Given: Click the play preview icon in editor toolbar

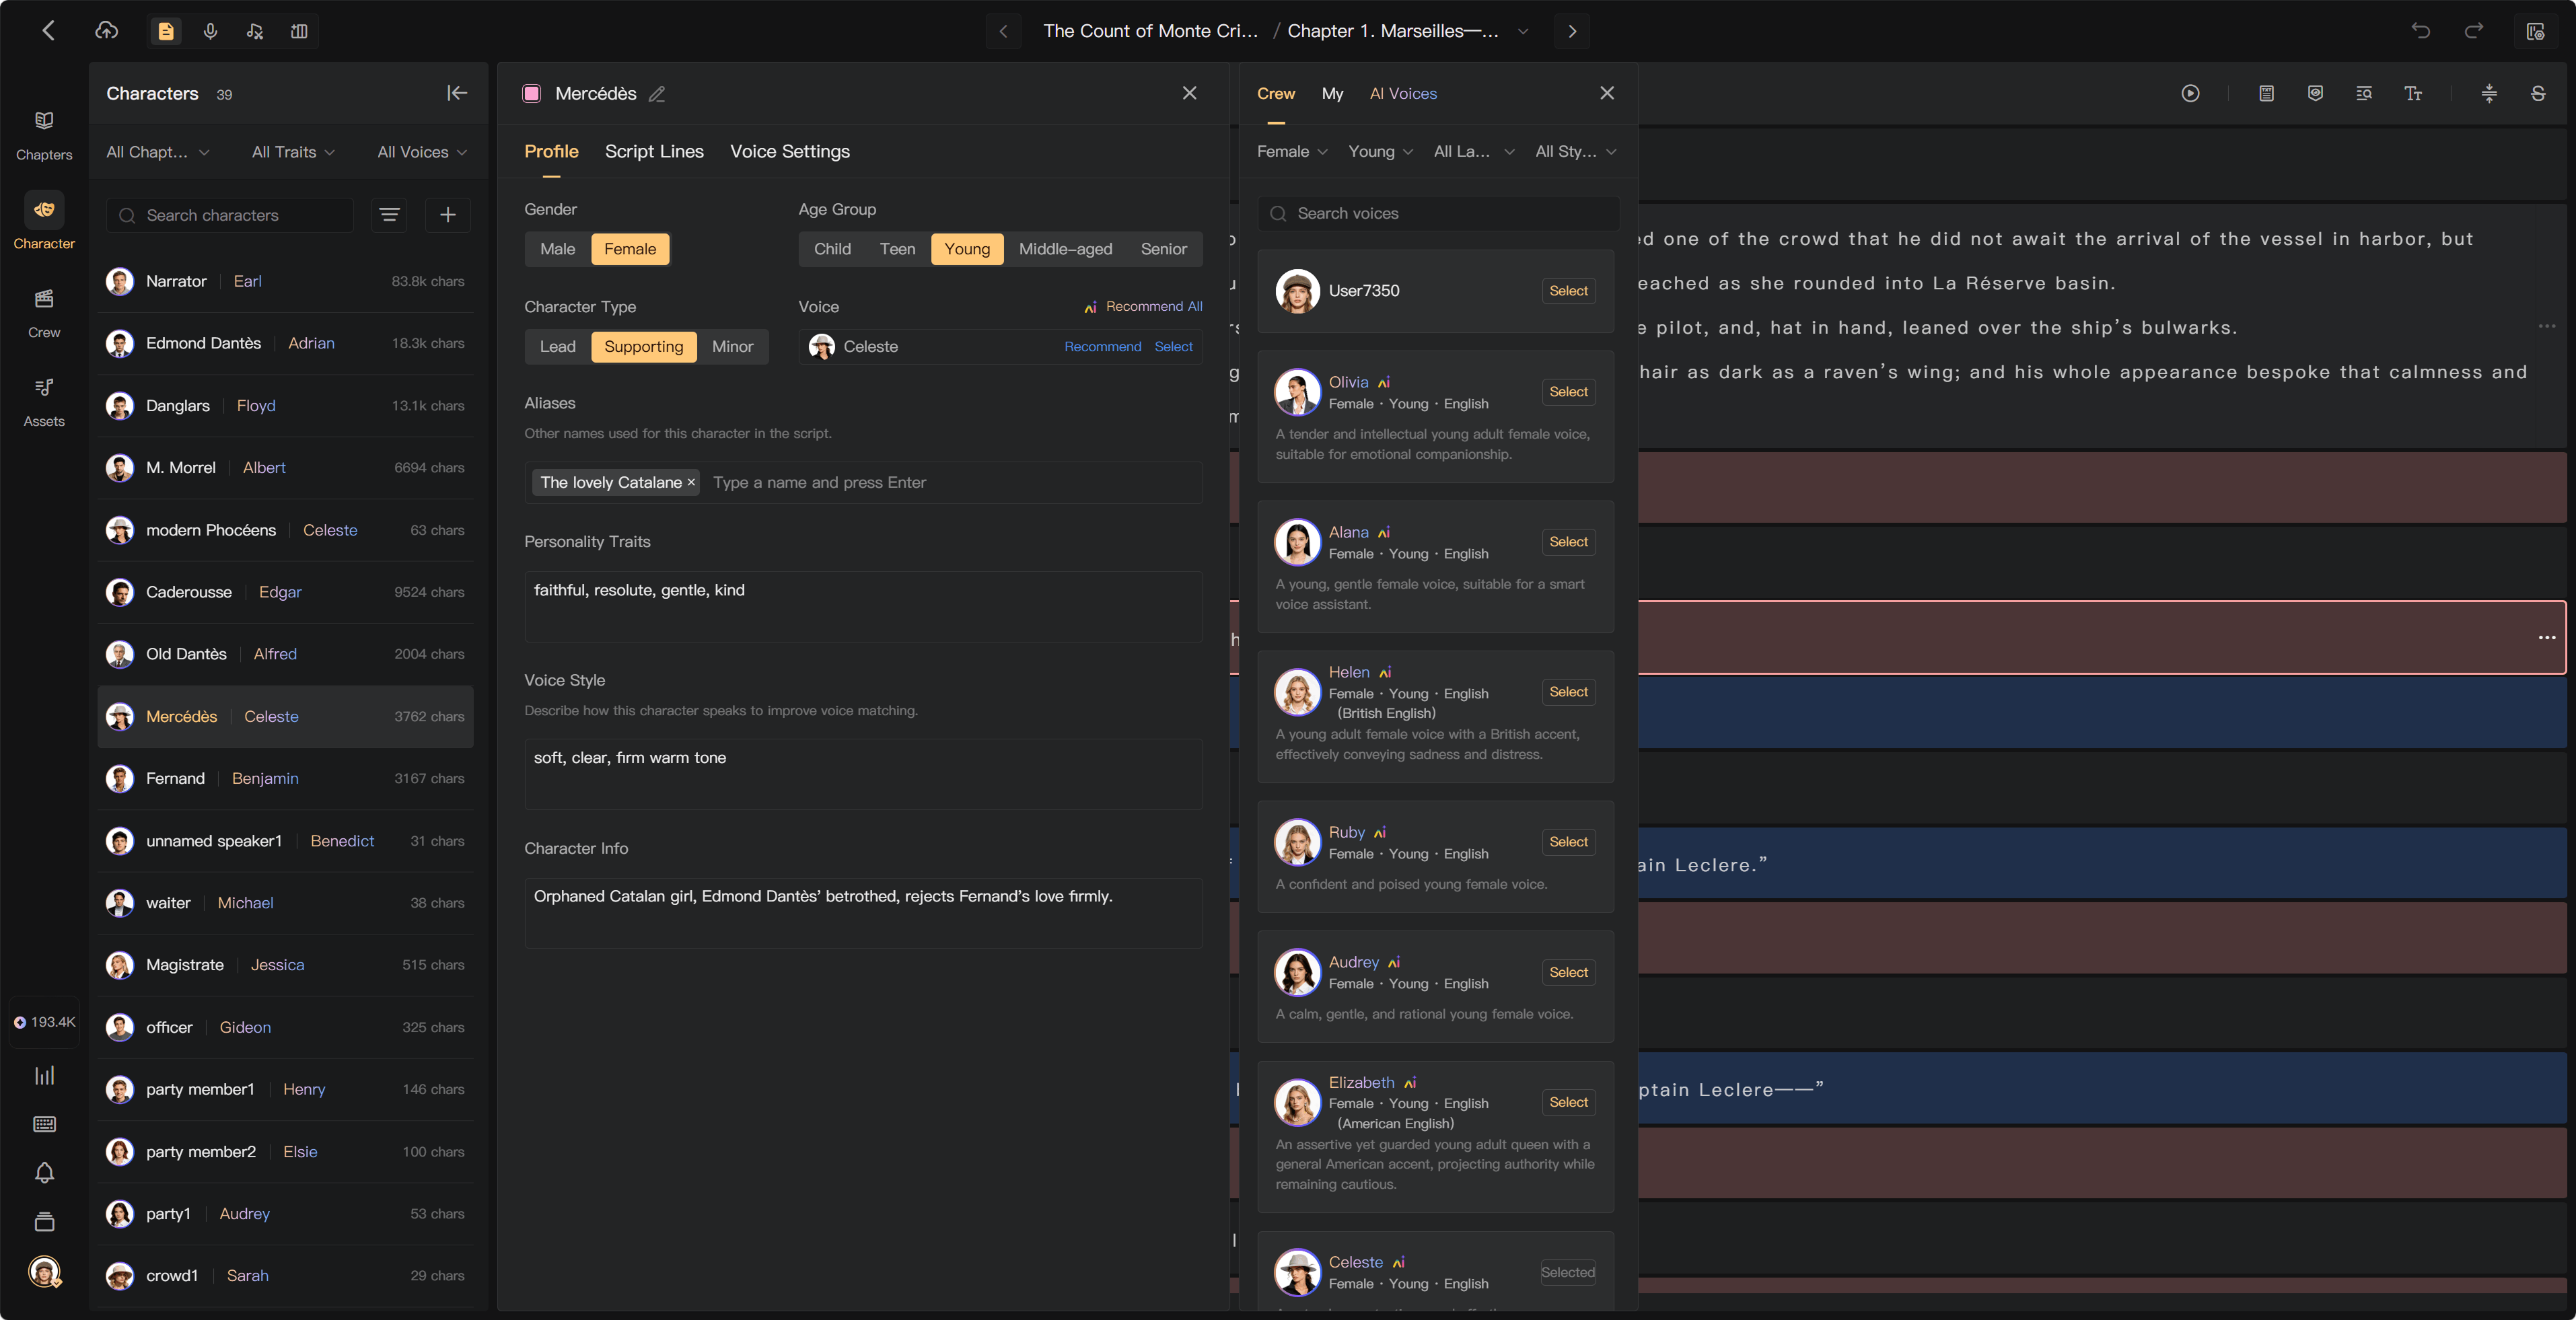Looking at the screenshot, I should tap(2190, 93).
